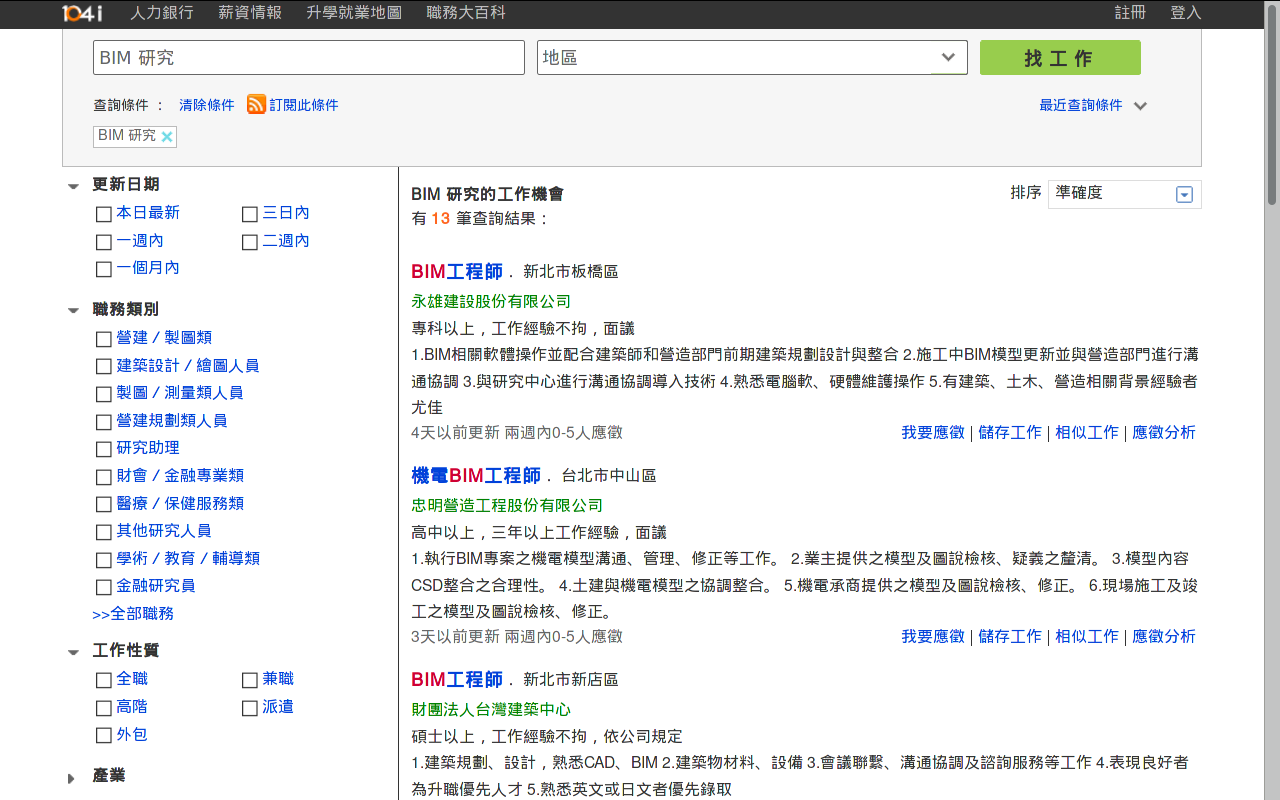The width and height of the screenshot is (1280, 800).
Task: Check the 一個月內 checkbox
Action: 104,269
